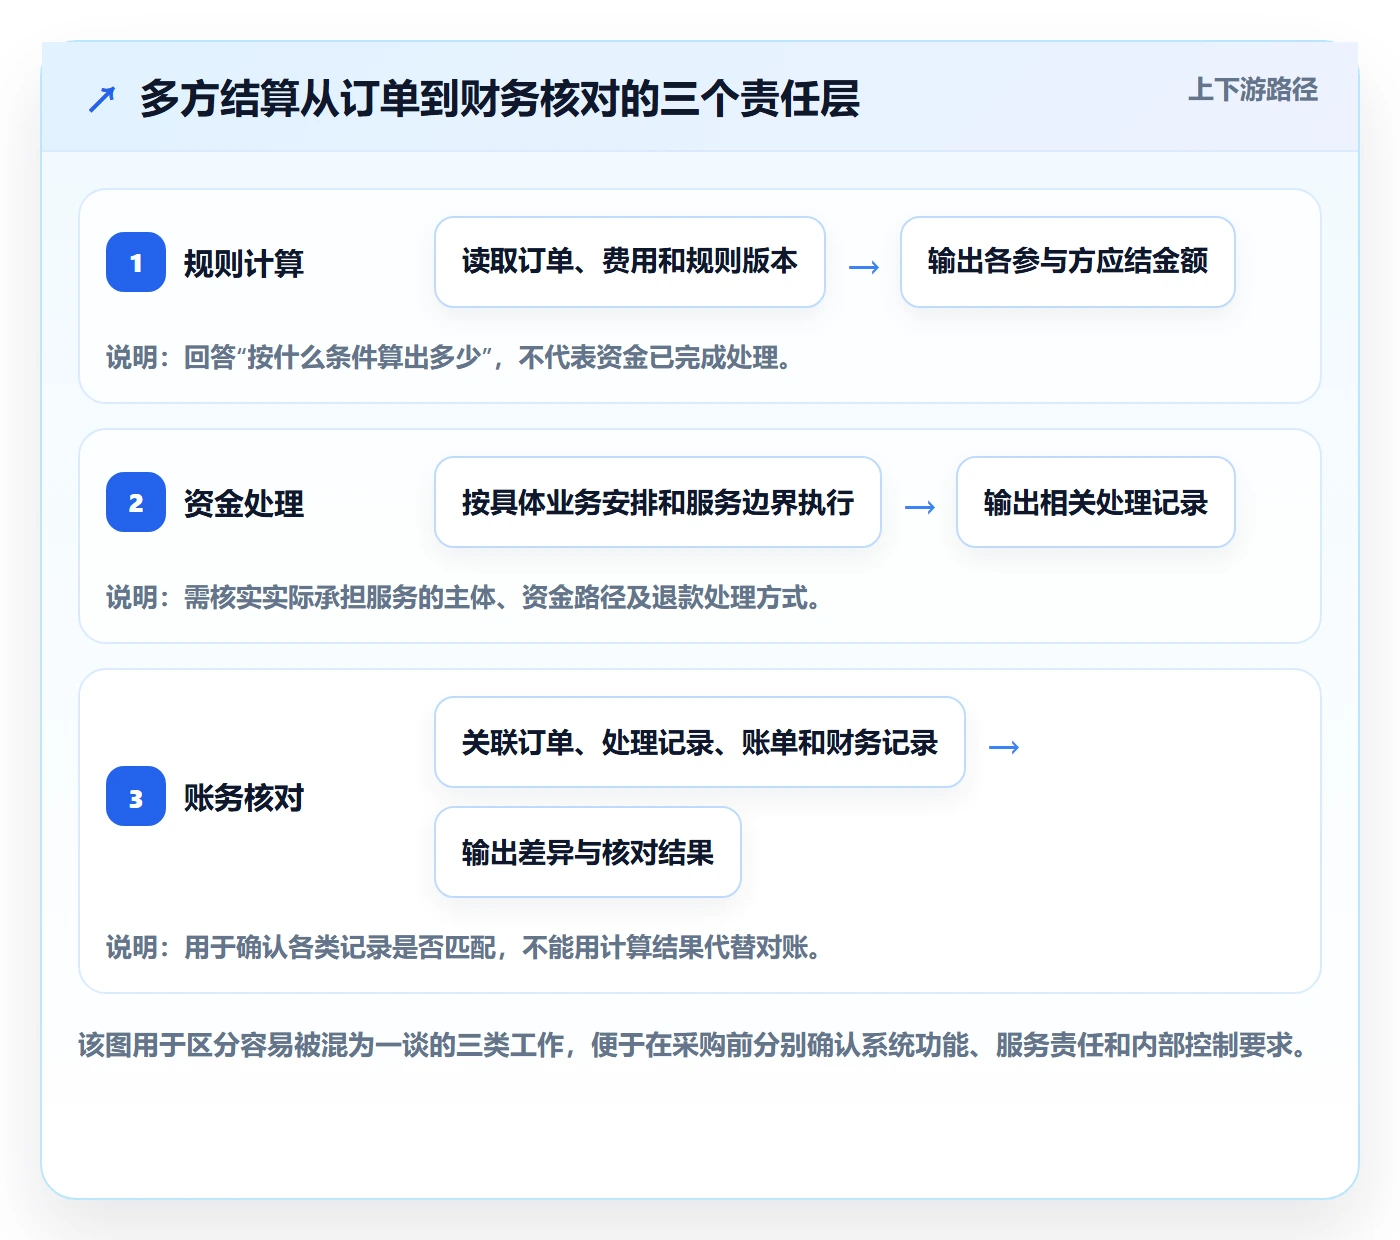Click the 资金处理 layer heading
This screenshot has width=1400, height=1240.
pos(244,503)
